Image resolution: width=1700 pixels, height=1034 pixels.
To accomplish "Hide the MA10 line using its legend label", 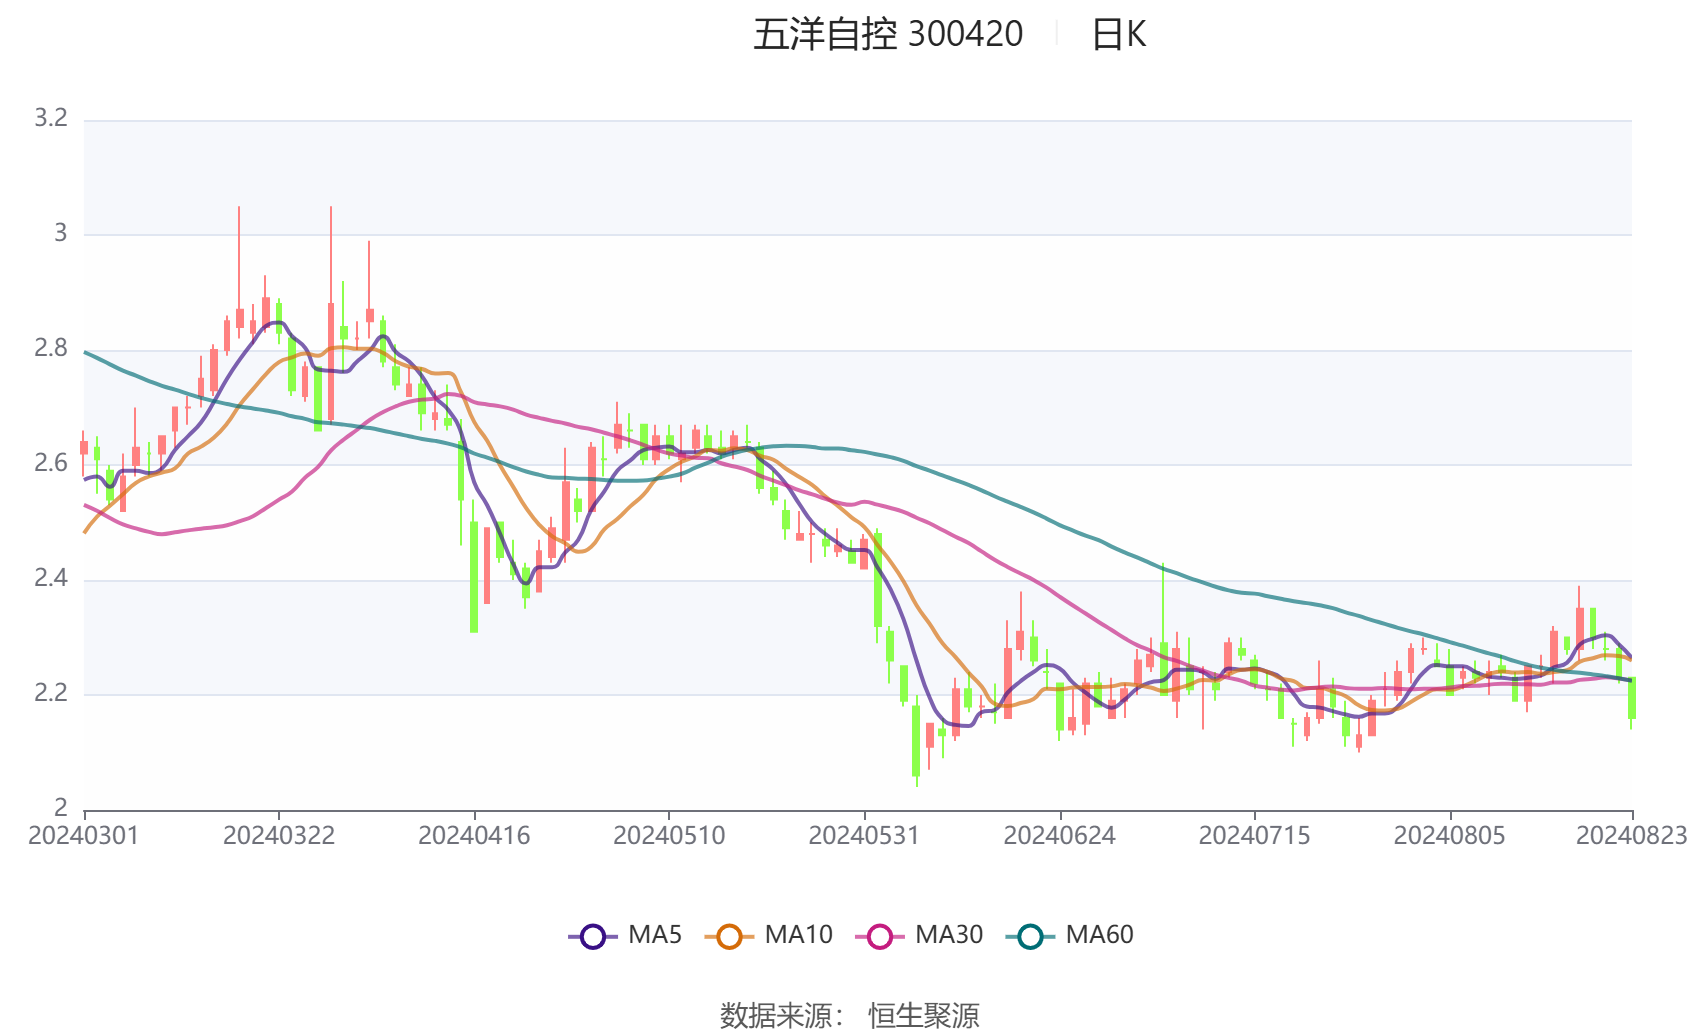I will click(x=798, y=935).
